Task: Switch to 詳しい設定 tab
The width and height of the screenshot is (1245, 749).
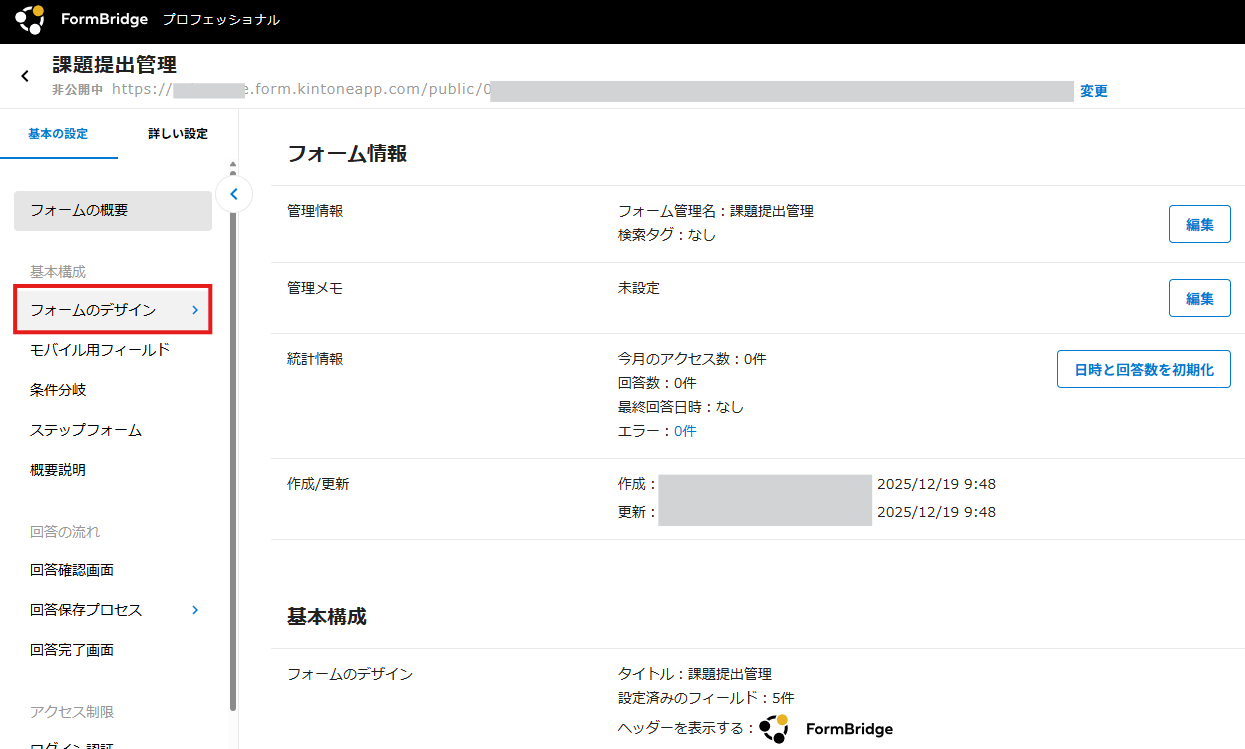Action: [177, 134]
